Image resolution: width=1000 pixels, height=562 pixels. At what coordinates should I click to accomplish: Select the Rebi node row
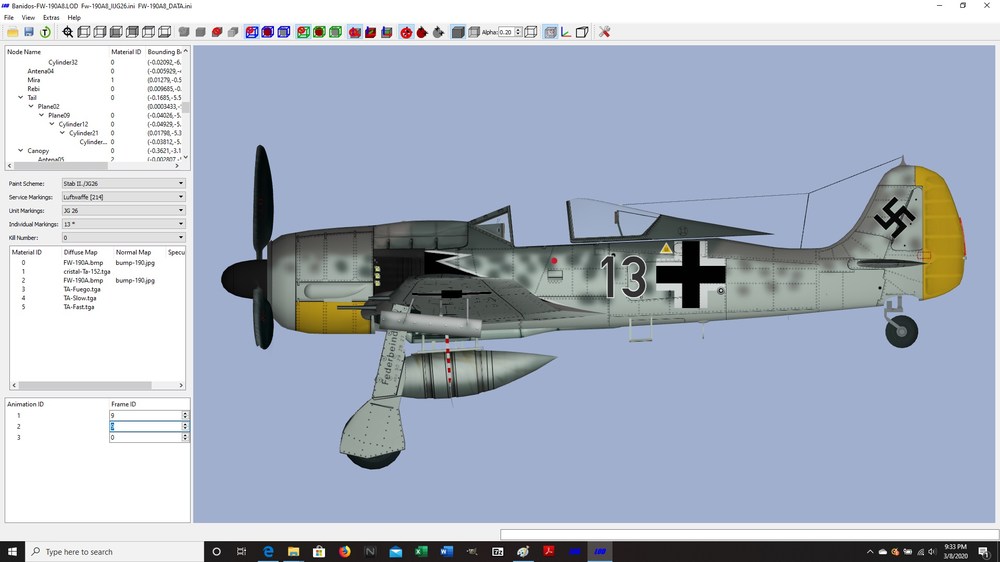point(94,89)
